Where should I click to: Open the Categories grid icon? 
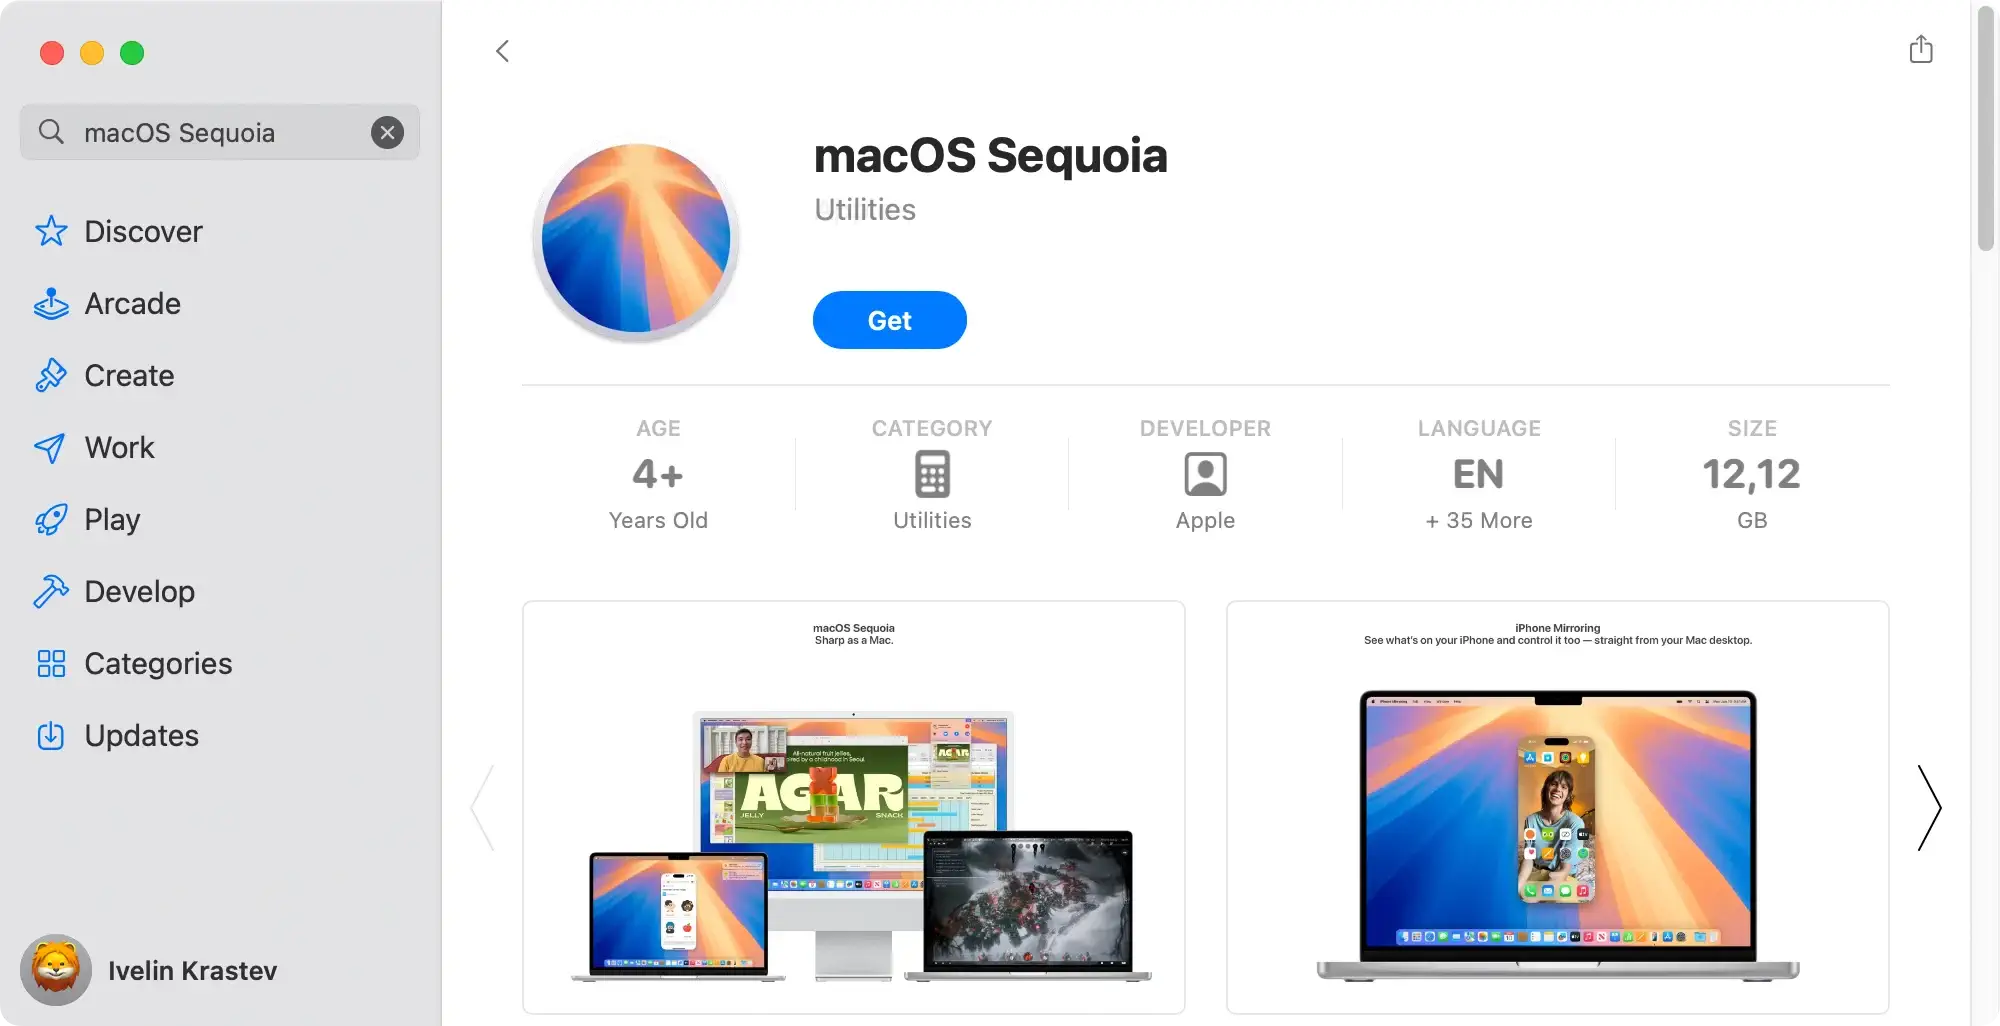51,663
